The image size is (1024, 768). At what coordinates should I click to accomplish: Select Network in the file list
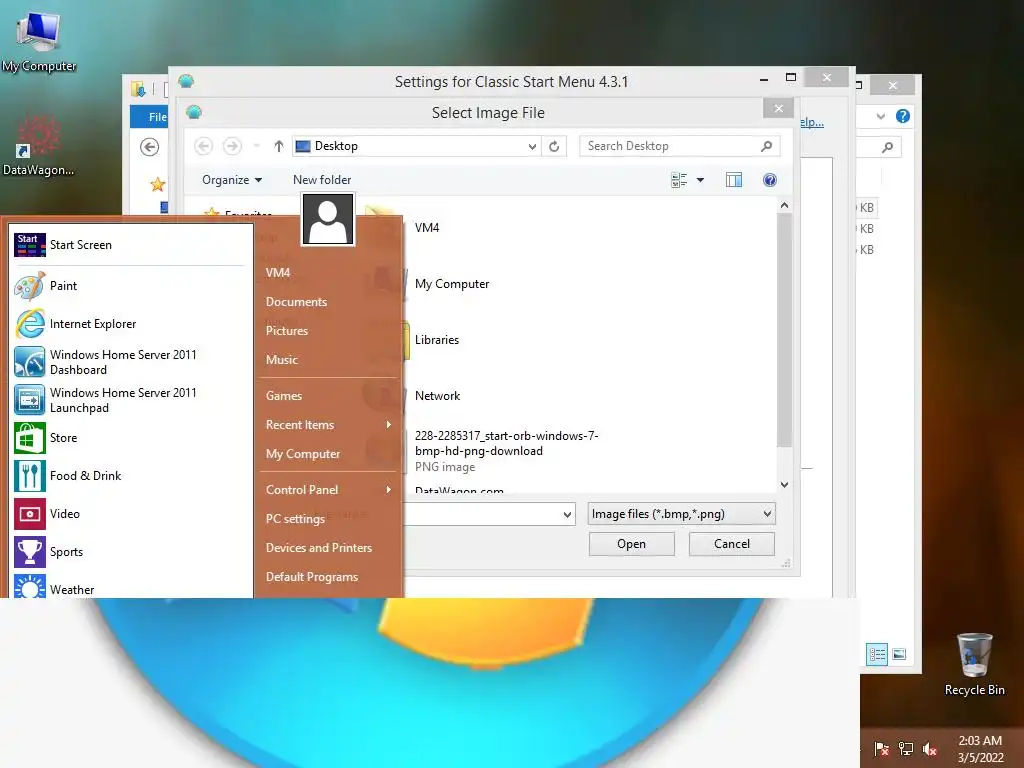click(438, 396)
